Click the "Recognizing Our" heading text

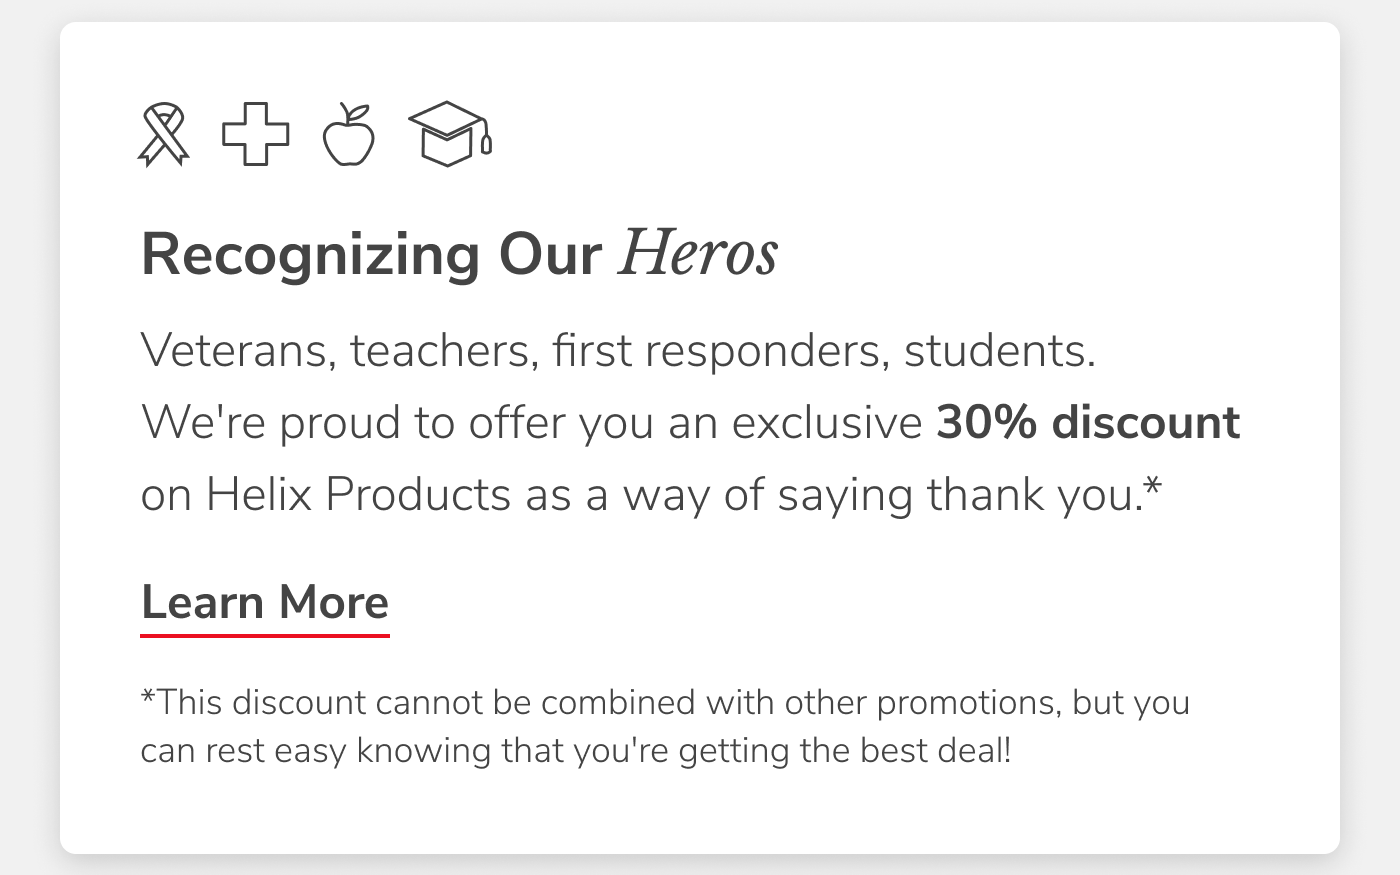(371, 254)
